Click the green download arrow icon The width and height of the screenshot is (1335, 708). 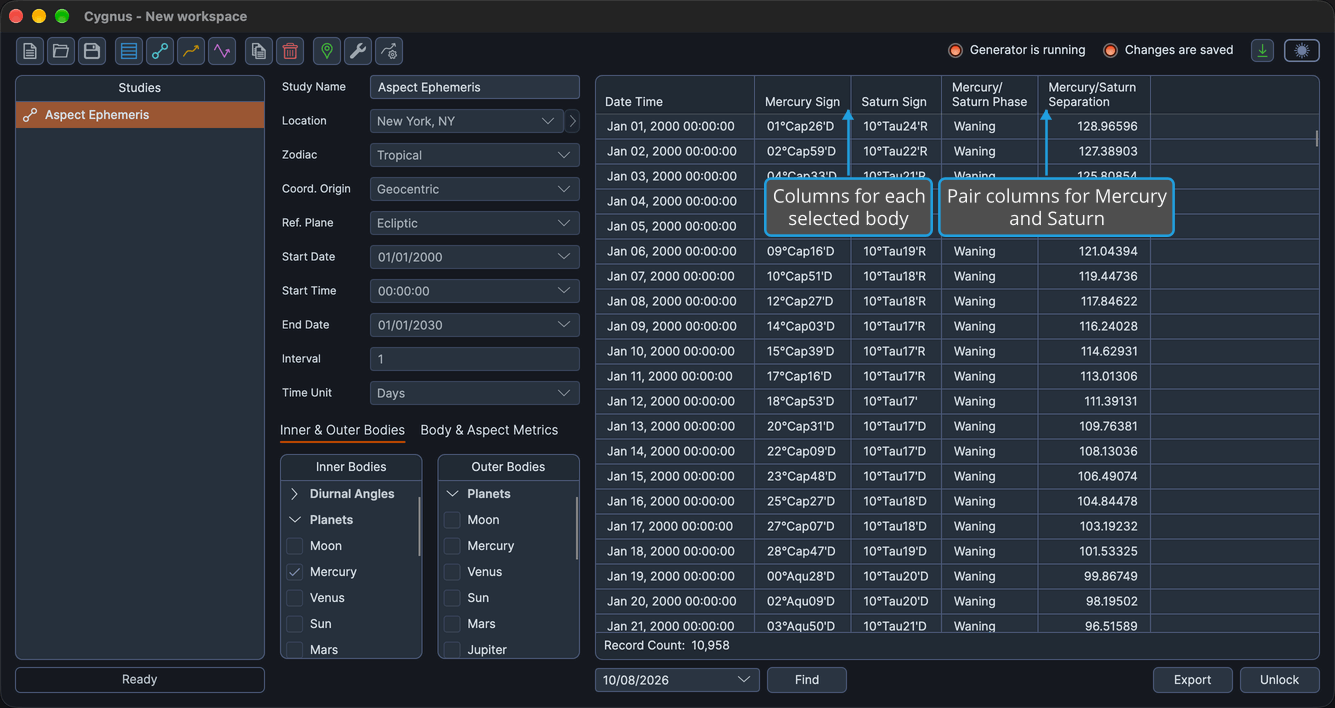tap(1263, 50)
